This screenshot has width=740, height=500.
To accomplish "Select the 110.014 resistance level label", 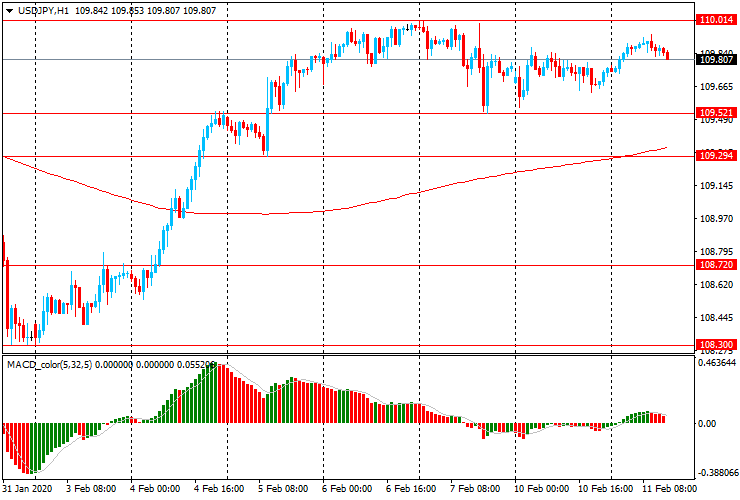I will click(716, 19).
